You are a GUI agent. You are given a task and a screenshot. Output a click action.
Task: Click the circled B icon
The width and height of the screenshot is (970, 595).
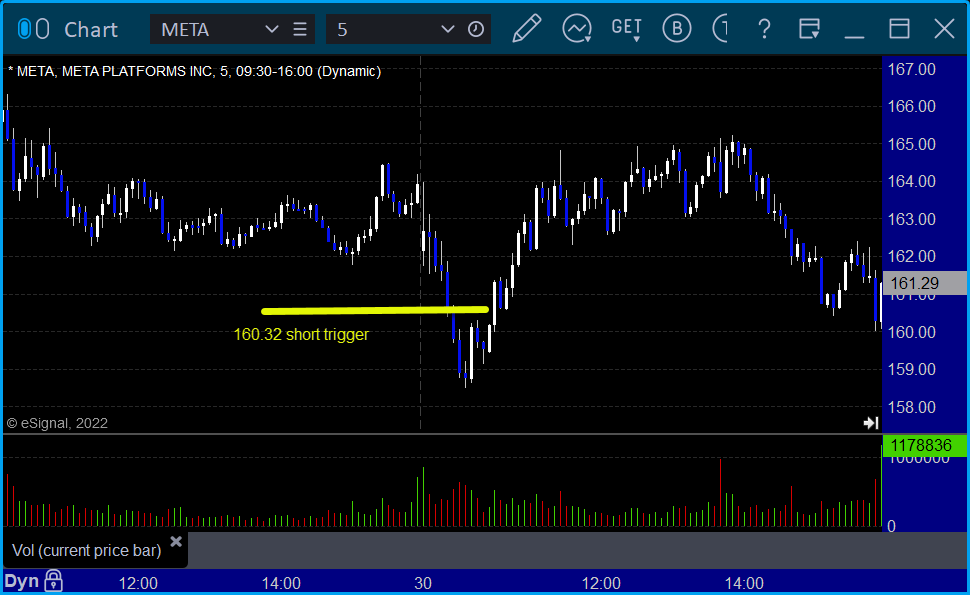pos(677,29)
